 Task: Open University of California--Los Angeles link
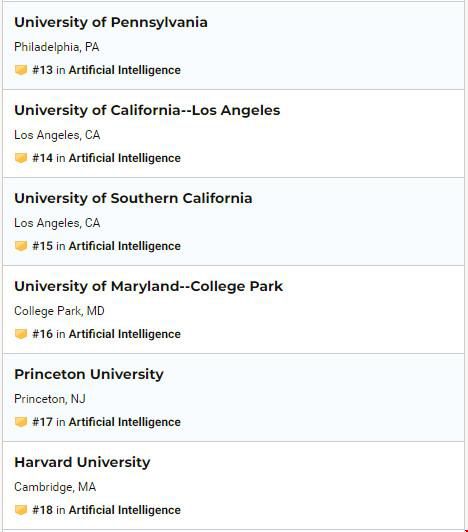tap(147, 111)
